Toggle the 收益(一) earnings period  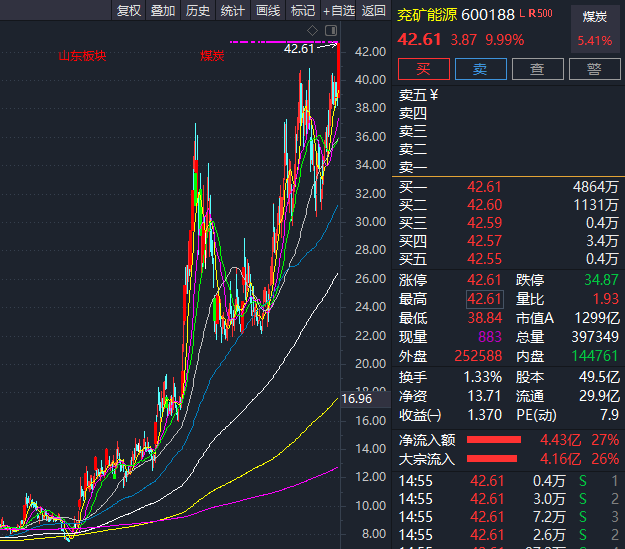[x=420, y=414]
